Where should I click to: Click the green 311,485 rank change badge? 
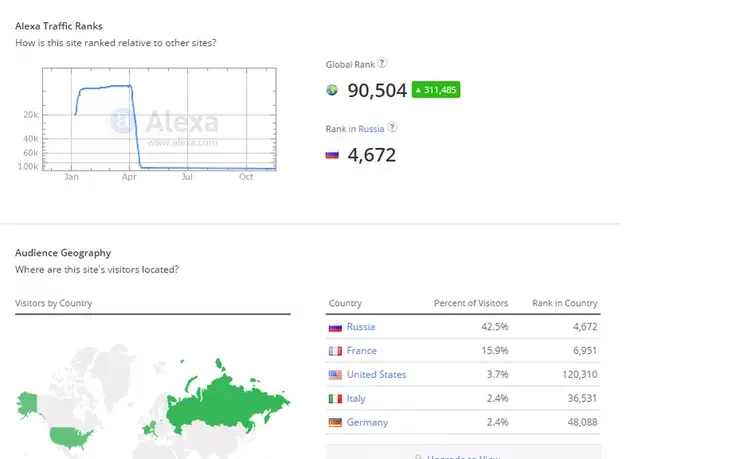point(436,90)
